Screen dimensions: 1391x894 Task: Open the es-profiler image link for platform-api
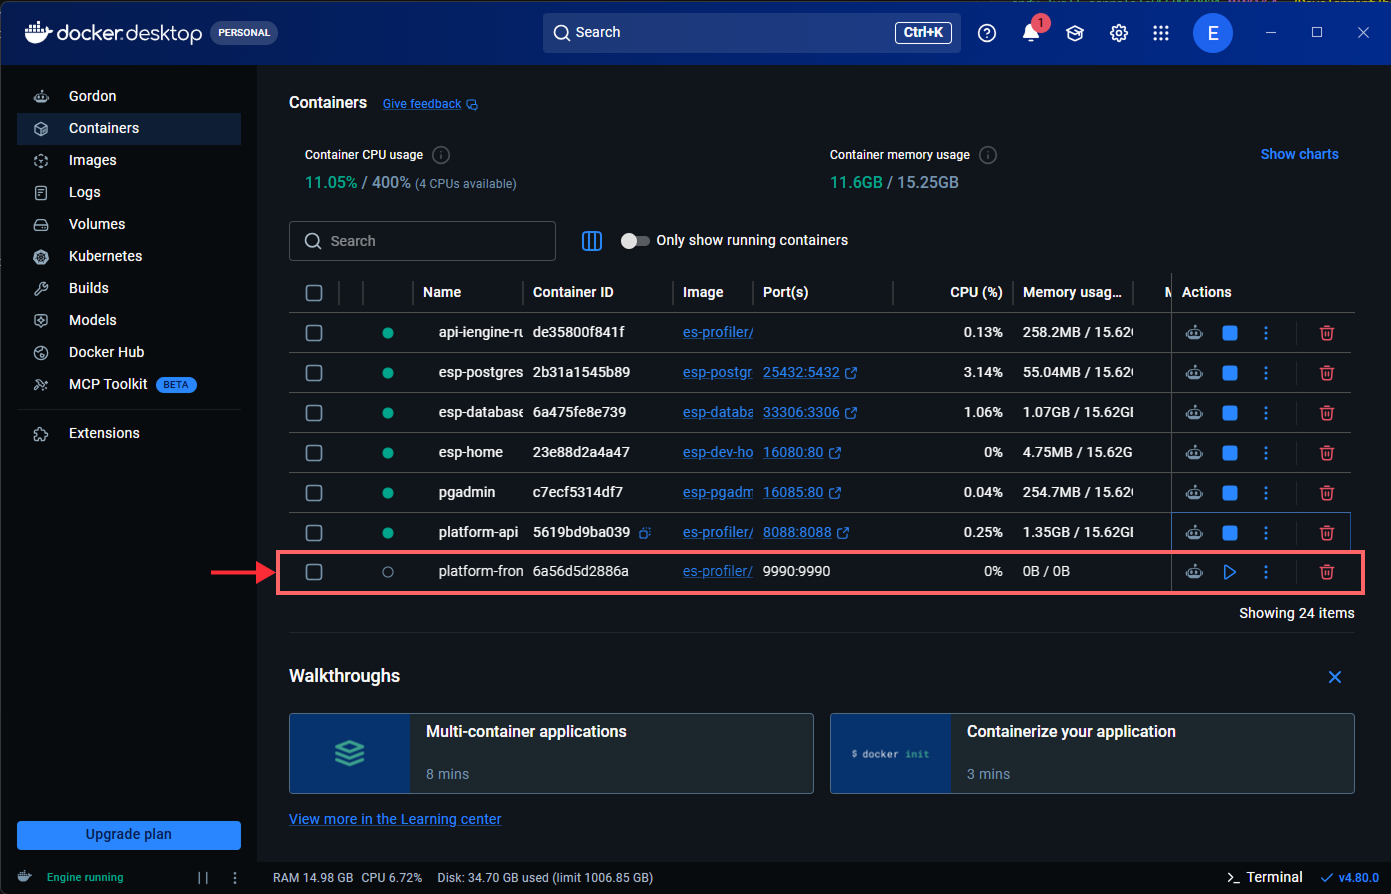tap(718, 533)
